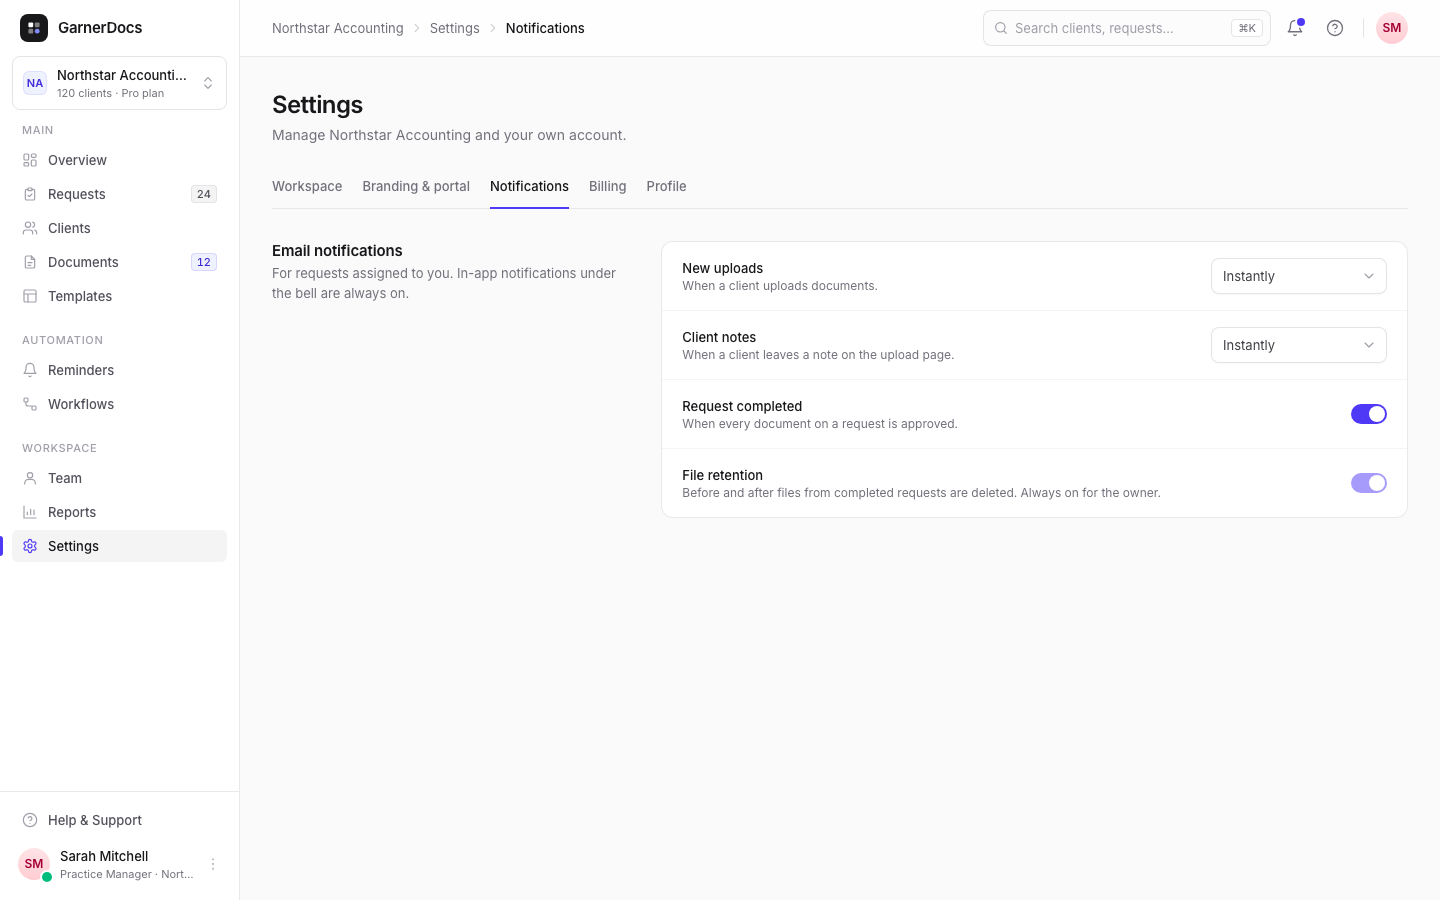Viewport: 1440px width, 900px height.
Task: Click the Request completed label
Action: pos(742,406)
